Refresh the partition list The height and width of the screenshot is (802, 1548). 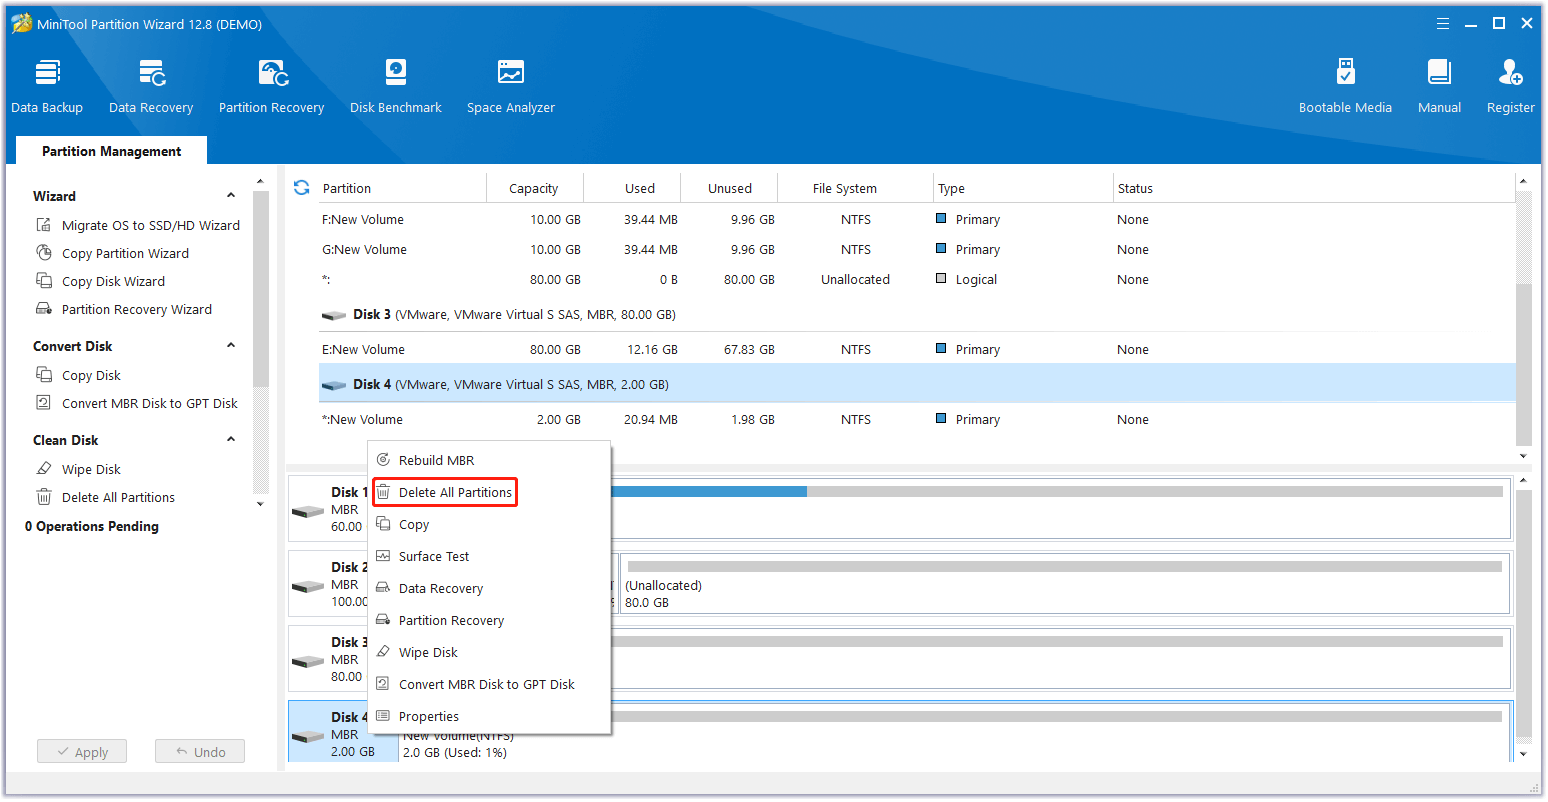coord(301,187)
